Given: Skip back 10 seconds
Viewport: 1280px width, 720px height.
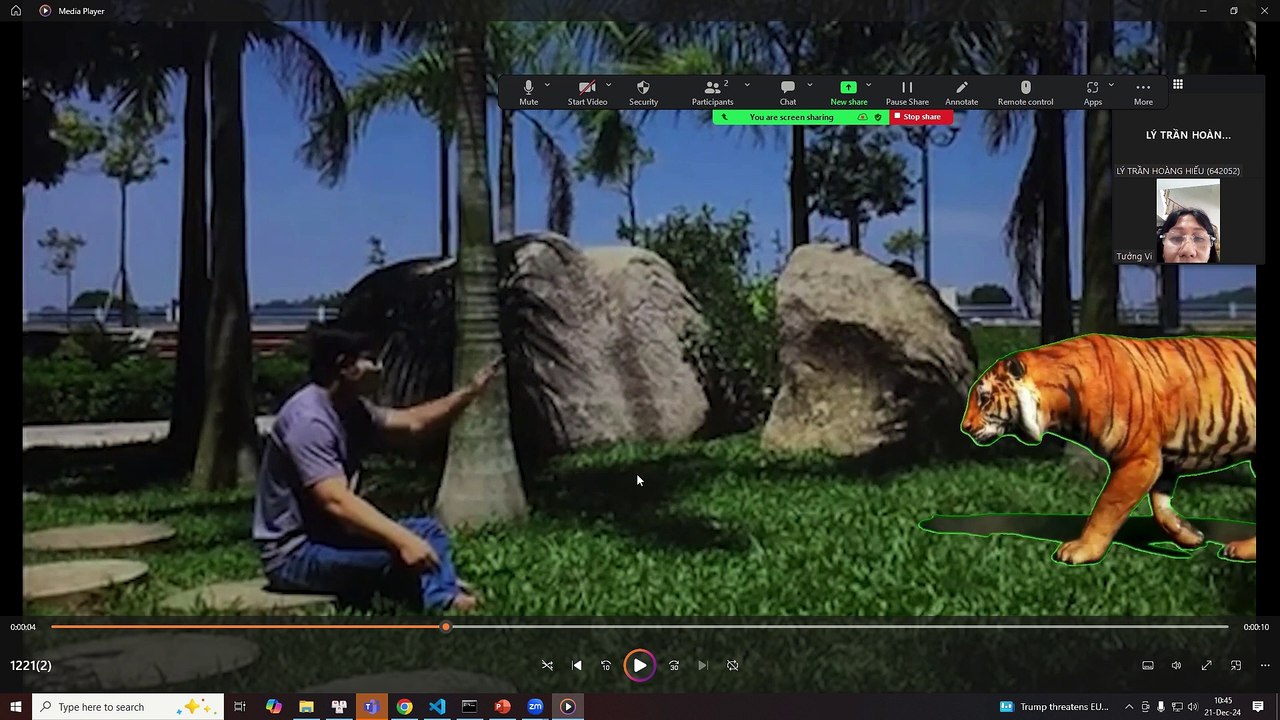Looking at the screenshot, I should point(606,665).
